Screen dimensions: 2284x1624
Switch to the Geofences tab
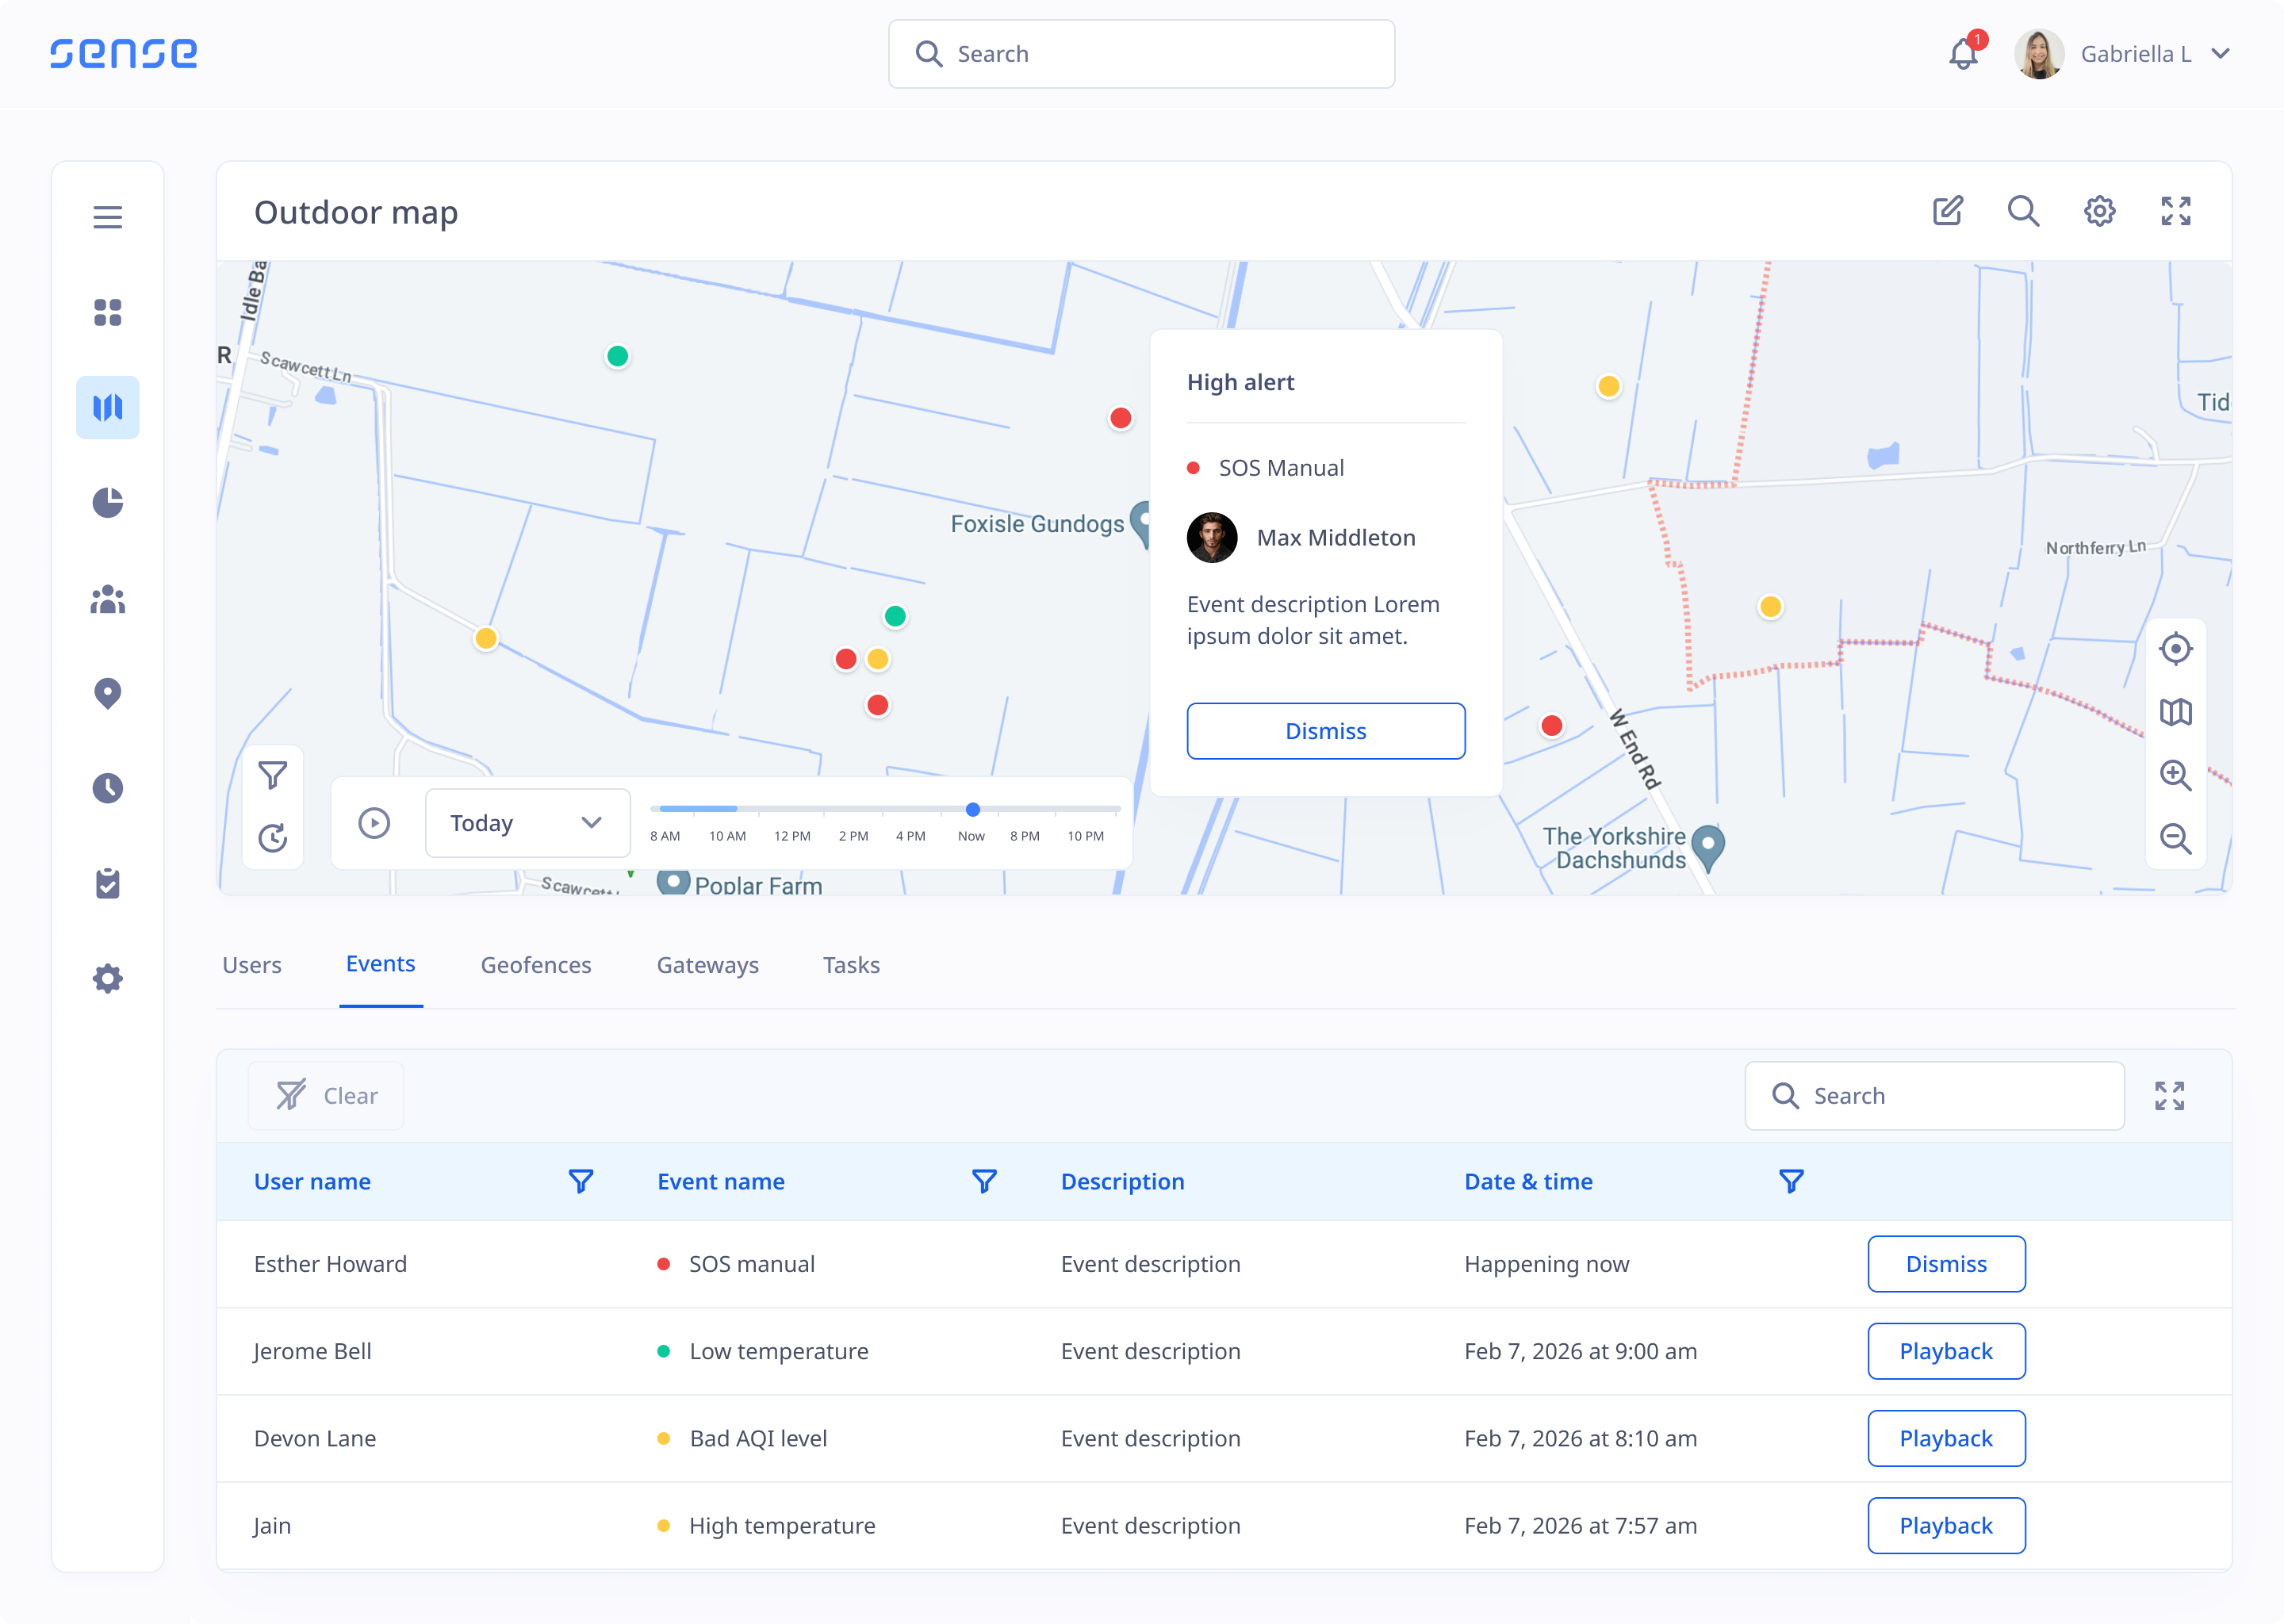pos(536,965)
